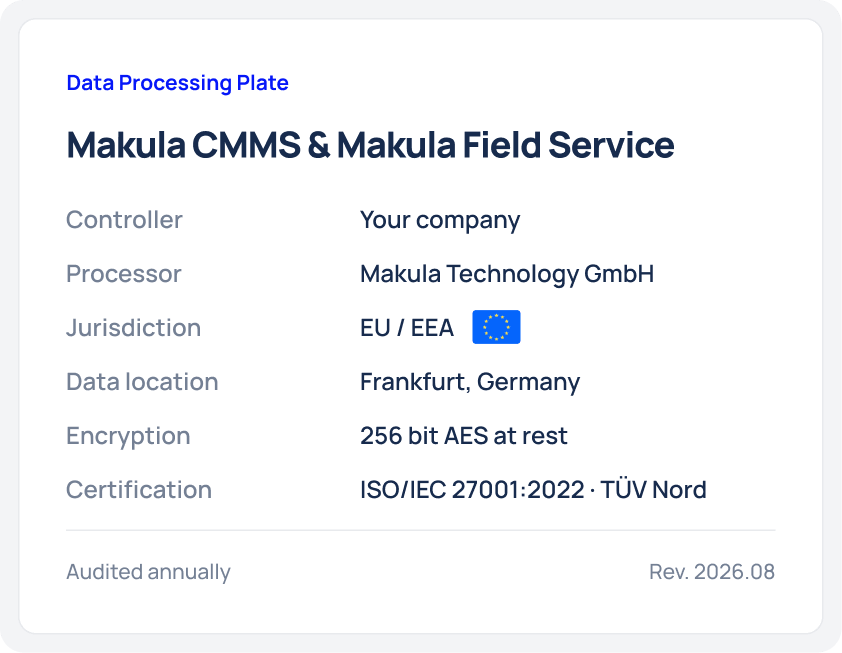Click the EU flag icon
The image size is (842, 653).
[496, 327]
